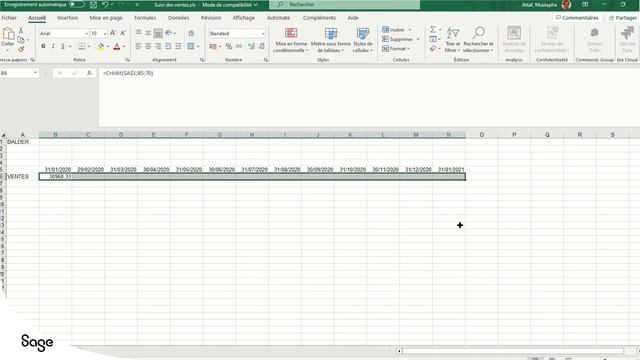The width and height of the screenshot is (640, 360).
Task: Click the Name Box showing B6
Action: pyautogui.click(x=19, y=73)
